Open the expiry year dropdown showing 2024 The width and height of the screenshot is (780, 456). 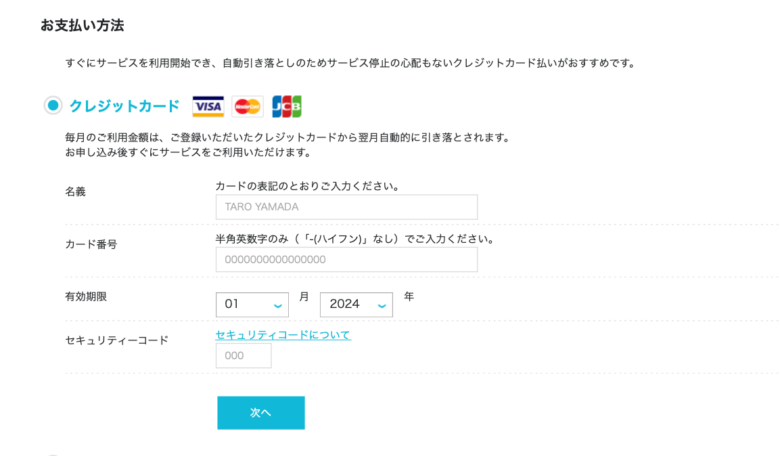coord(356,304)
